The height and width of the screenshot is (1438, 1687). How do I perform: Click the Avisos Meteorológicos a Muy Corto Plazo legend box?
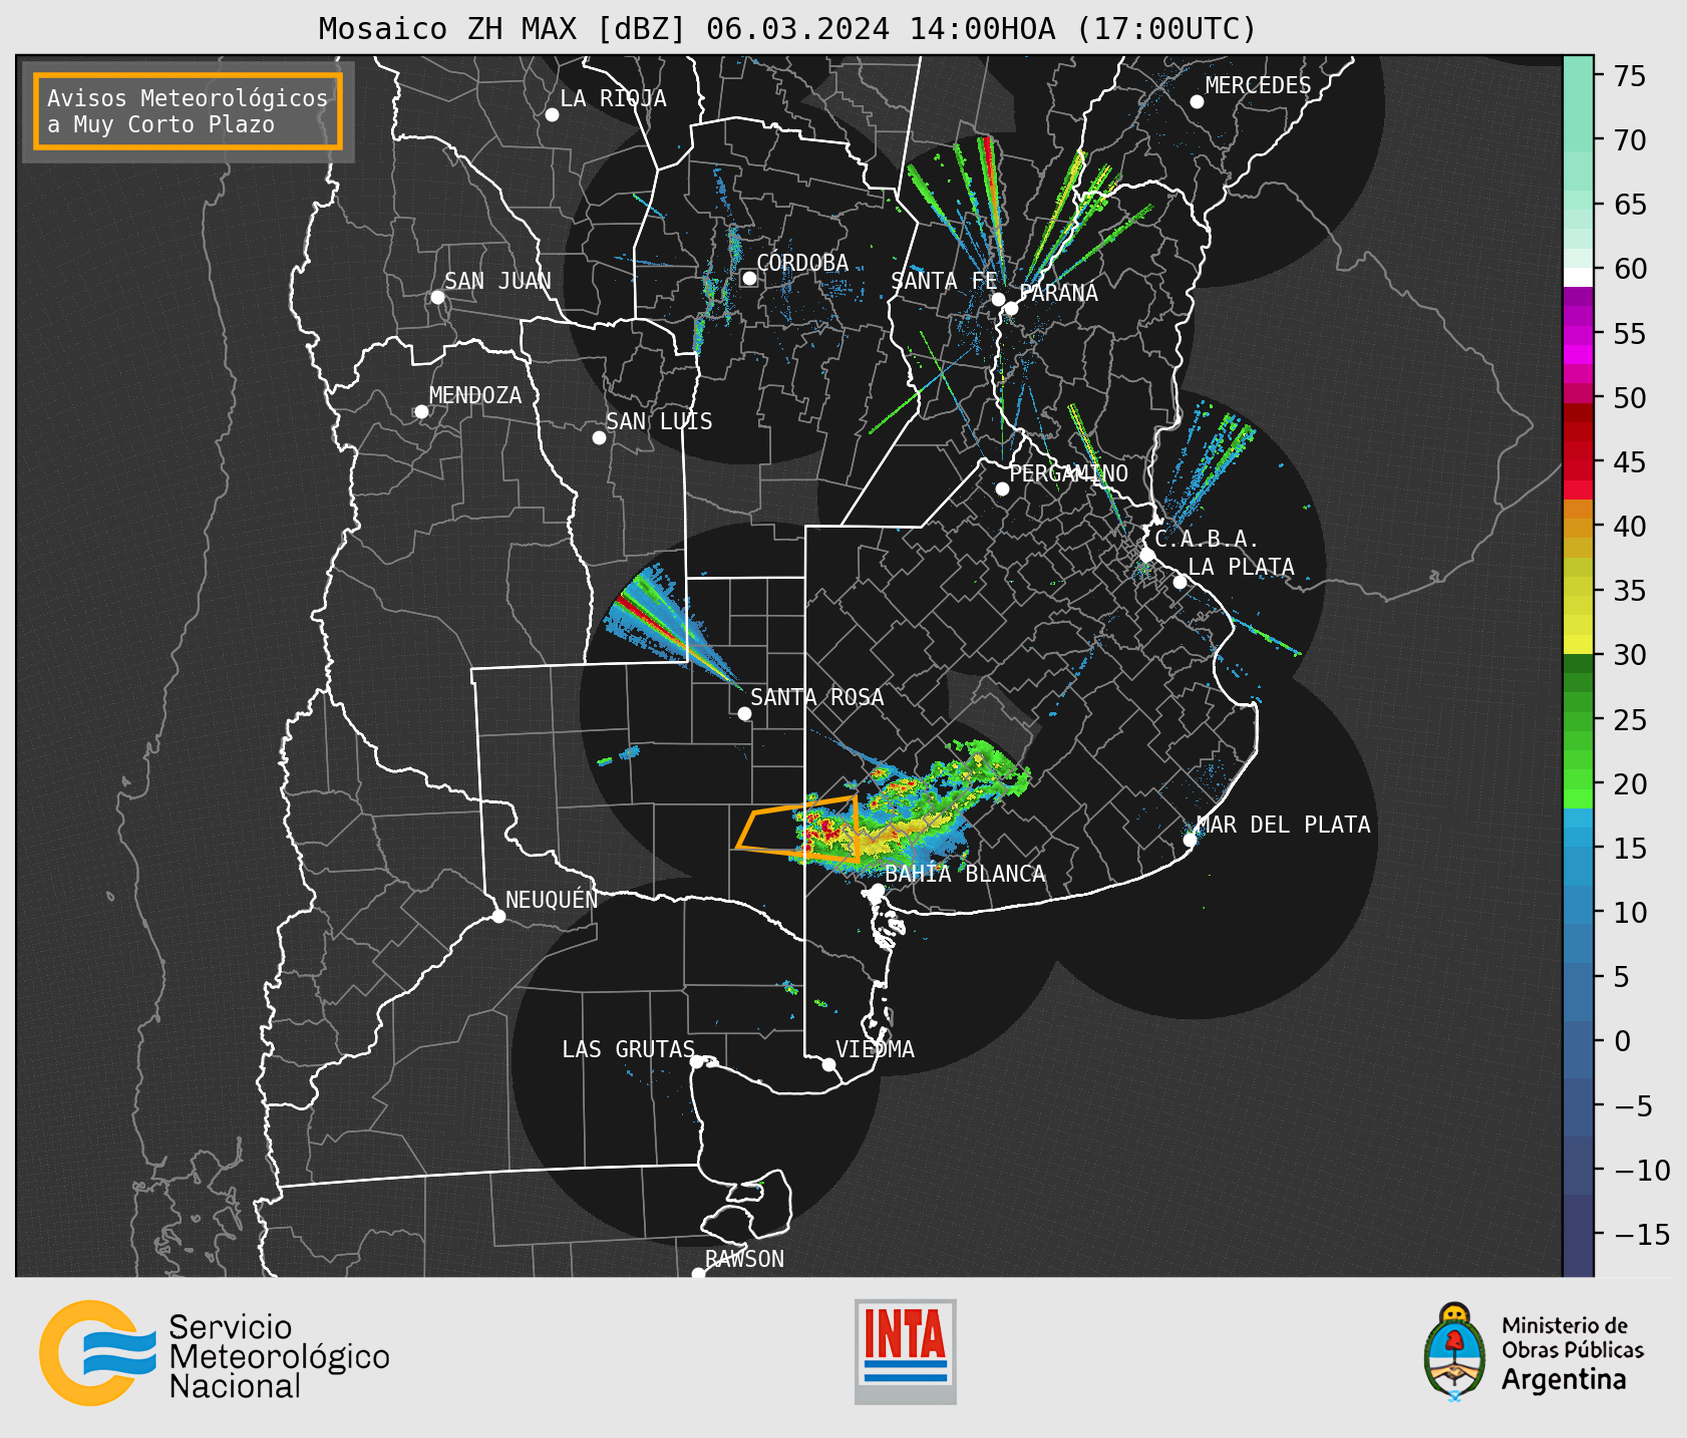[188, 111]
